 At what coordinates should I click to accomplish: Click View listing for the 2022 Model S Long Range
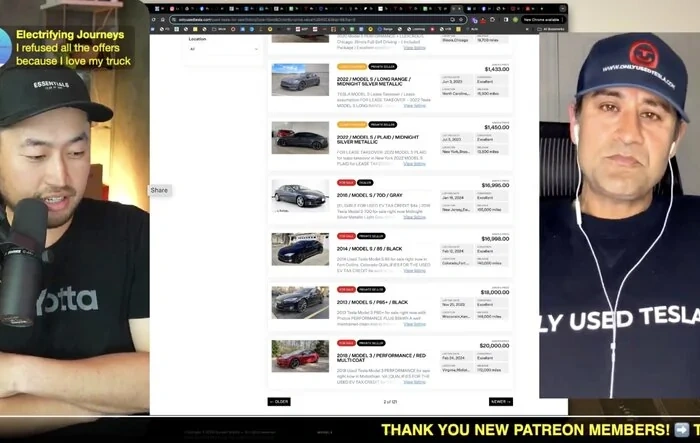414,106
